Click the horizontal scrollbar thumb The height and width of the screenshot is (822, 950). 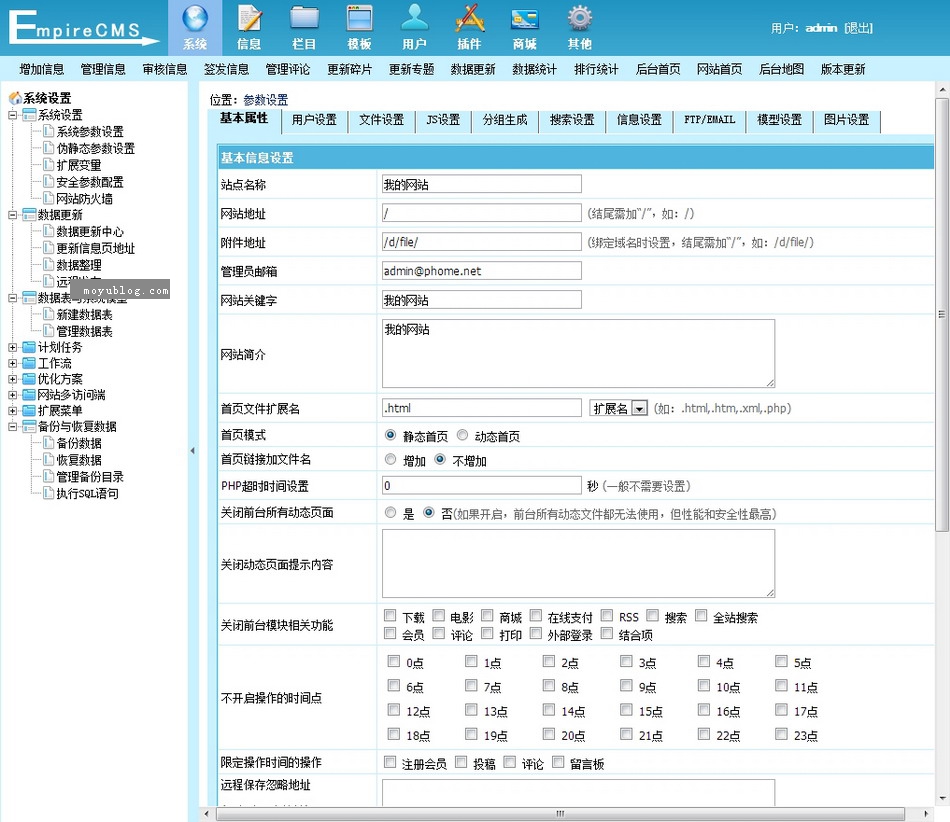coord(560,814)
